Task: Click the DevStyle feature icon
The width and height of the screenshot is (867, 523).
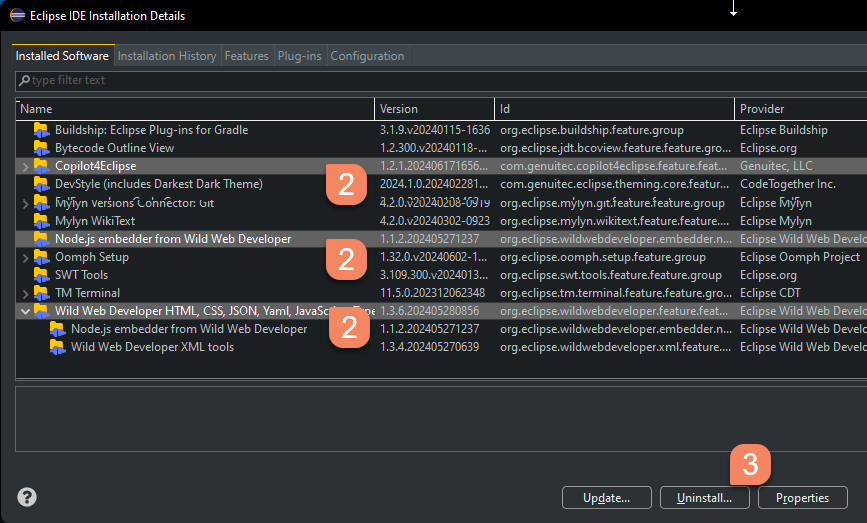Action: click(x=41, y=184)
